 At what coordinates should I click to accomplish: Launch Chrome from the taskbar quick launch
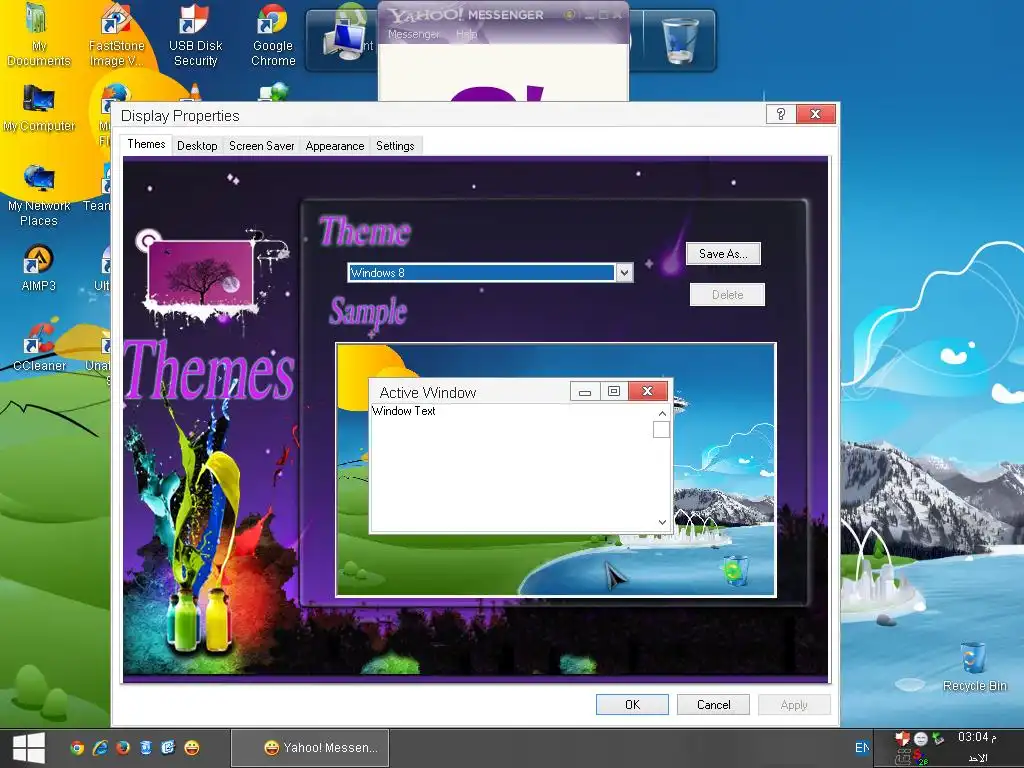[x=77, y=748]
